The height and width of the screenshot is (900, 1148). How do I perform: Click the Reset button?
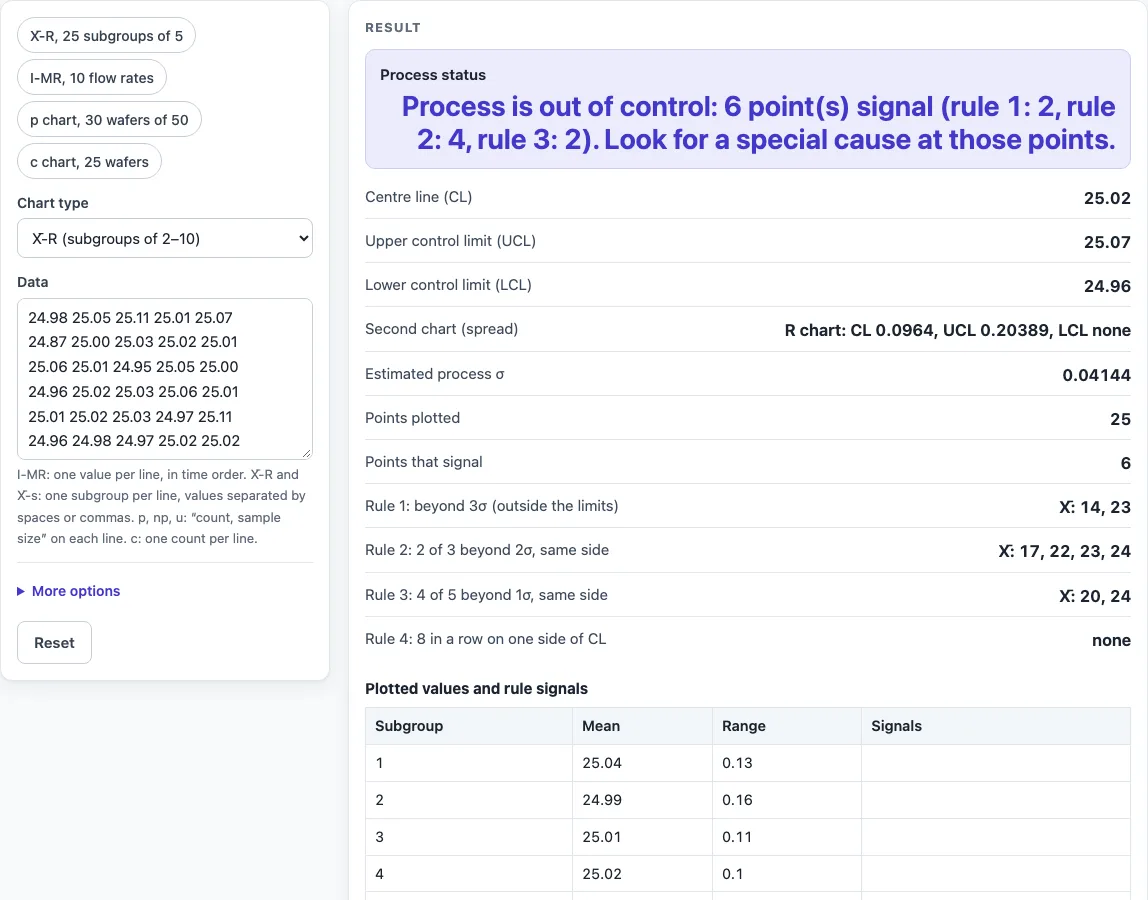pyautogui.click(x=54, y=642)
